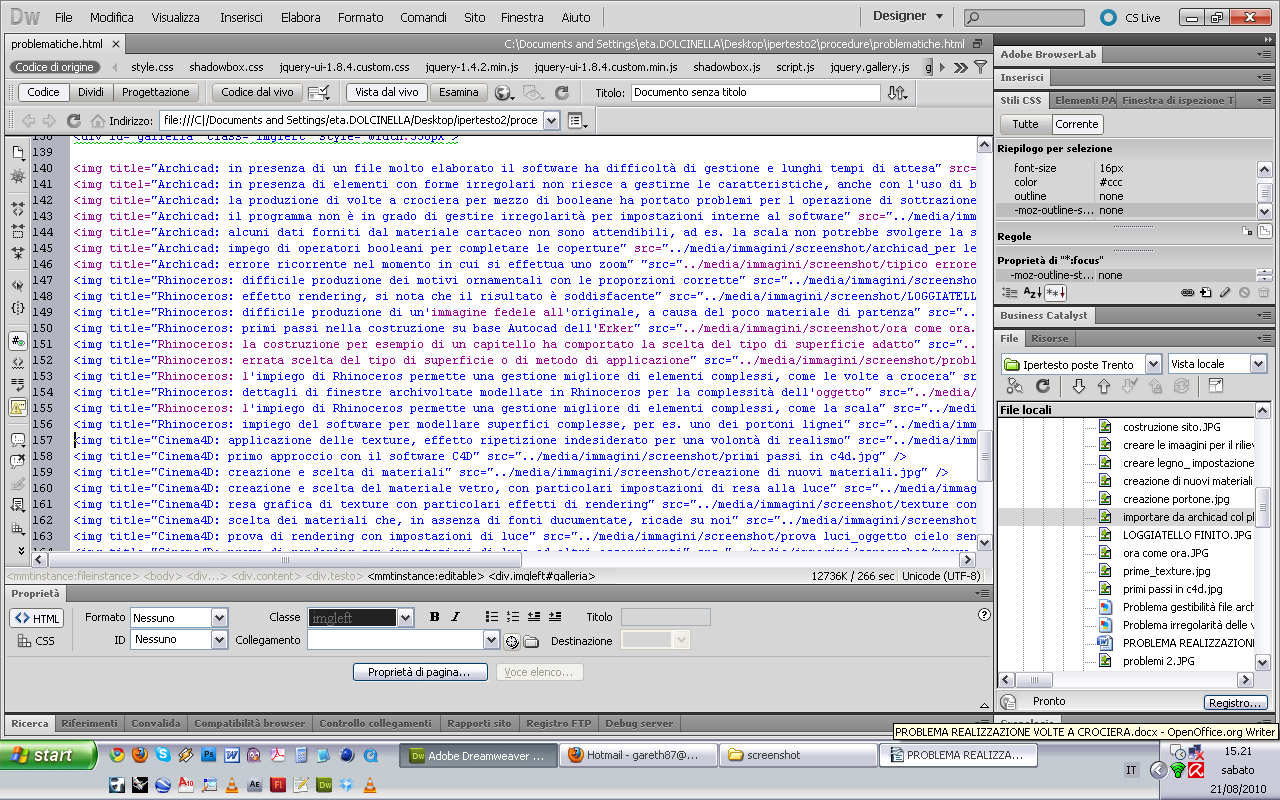This screenshot has height=800, width=1280.
Task: Toggle Esamina inspect mode
Action: click(x=459, y=92)
